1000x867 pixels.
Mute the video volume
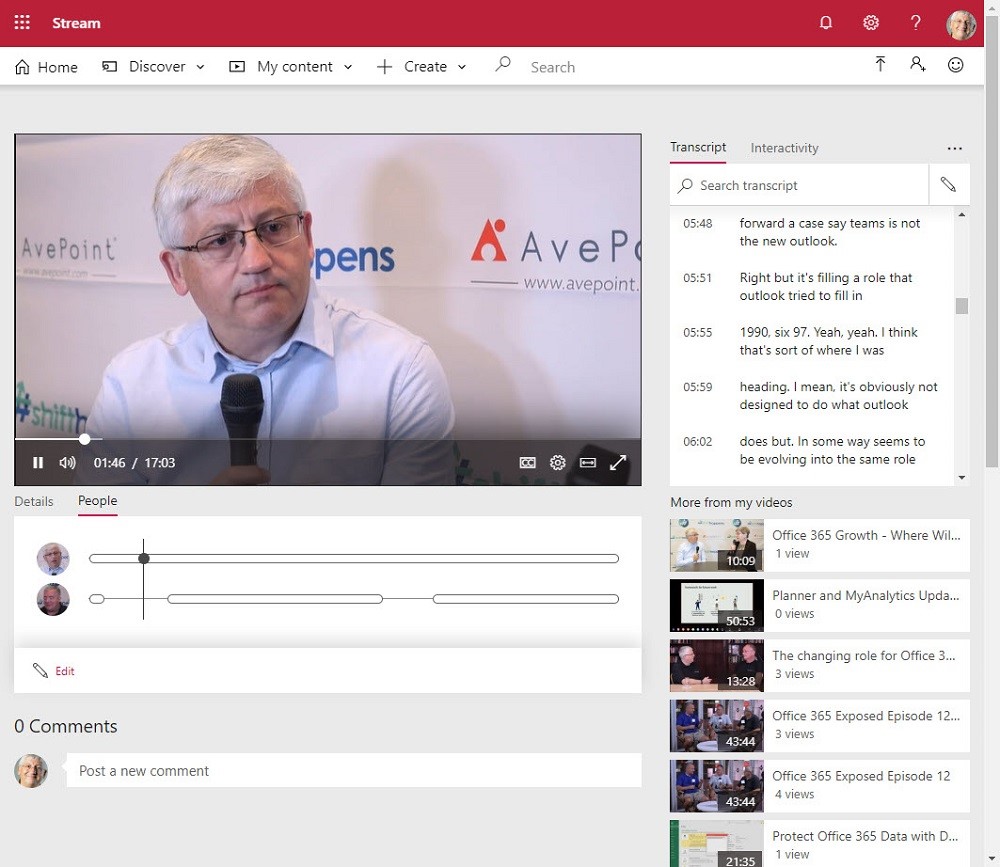click(x=67, y=463)
